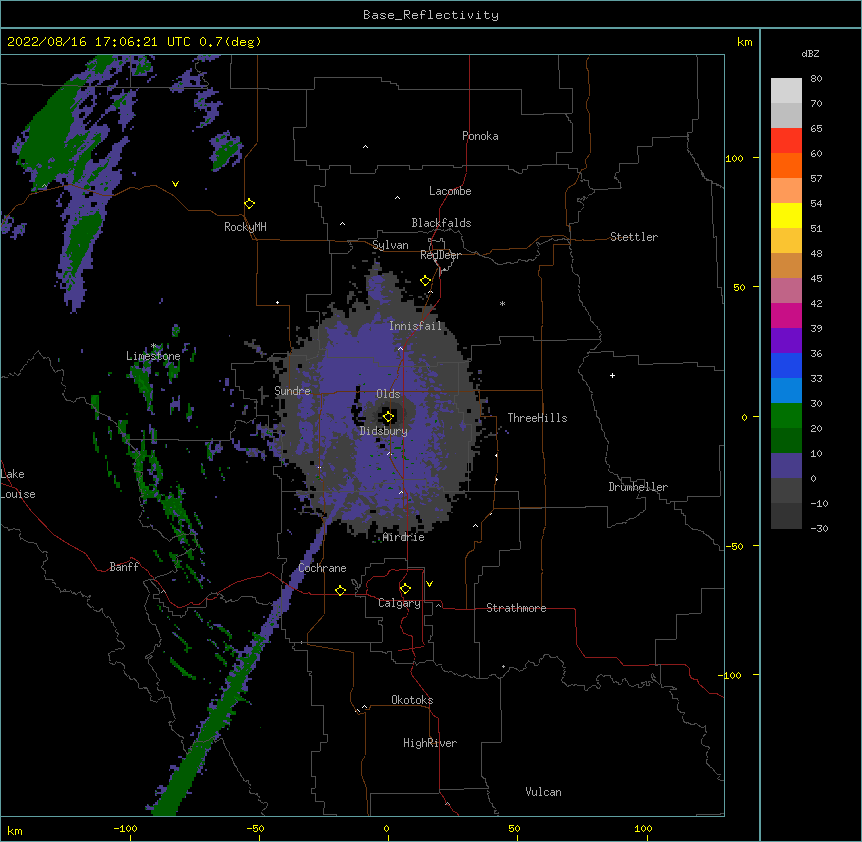Viewport: 862px width, 842px height.
Task: Click the yellow diamond marker above RockyMH
Action: 249,204
